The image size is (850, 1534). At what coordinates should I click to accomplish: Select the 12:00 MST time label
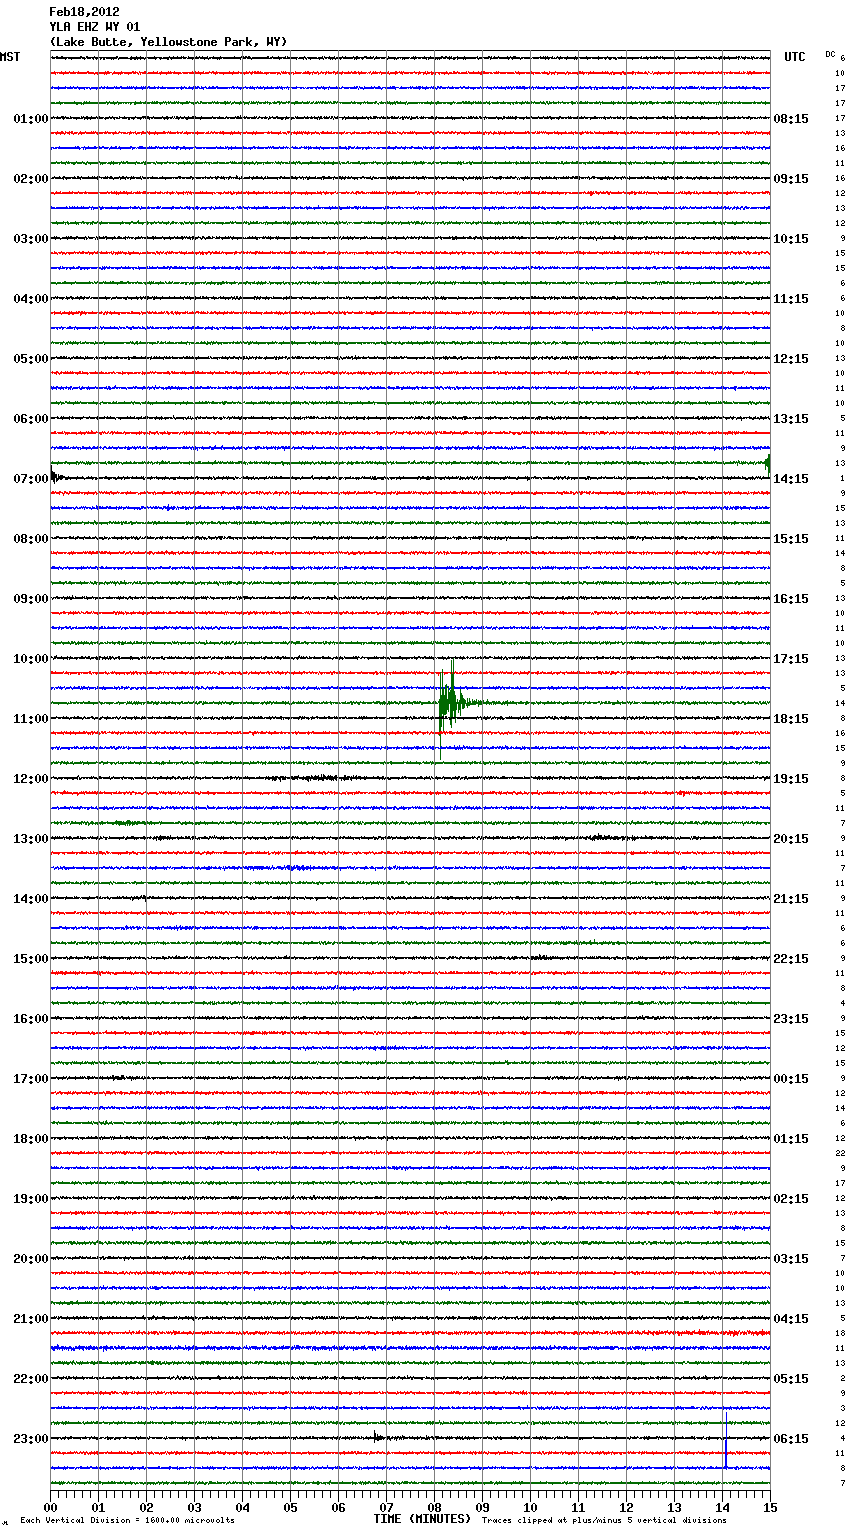click(31, 779)
